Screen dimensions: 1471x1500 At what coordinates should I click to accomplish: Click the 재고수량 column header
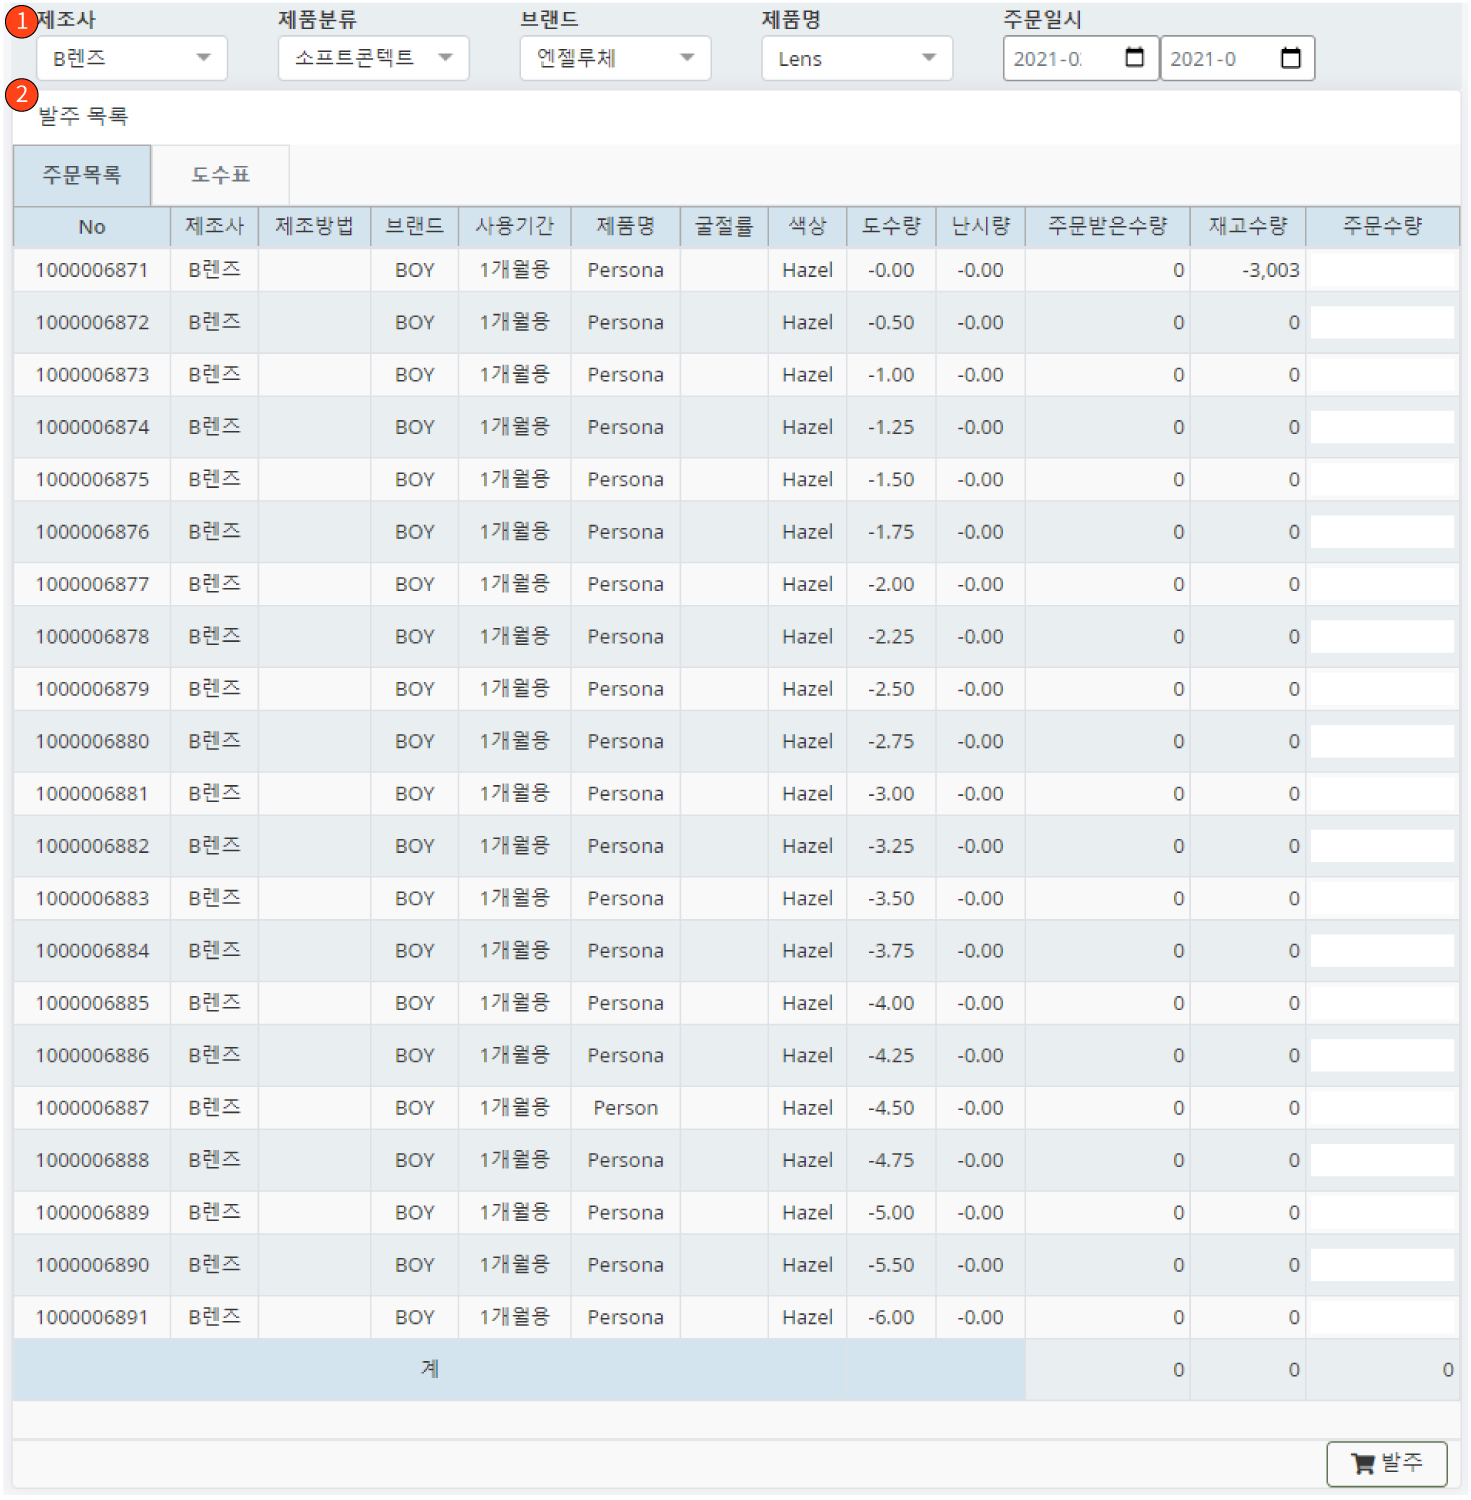(x=1248, y=227)
